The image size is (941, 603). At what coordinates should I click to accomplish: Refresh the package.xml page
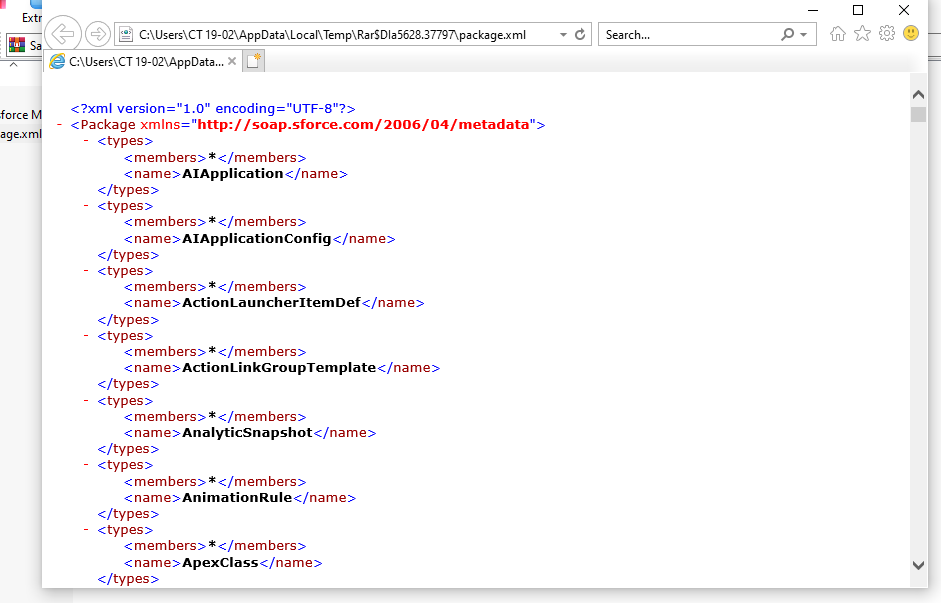coord(580,35)
